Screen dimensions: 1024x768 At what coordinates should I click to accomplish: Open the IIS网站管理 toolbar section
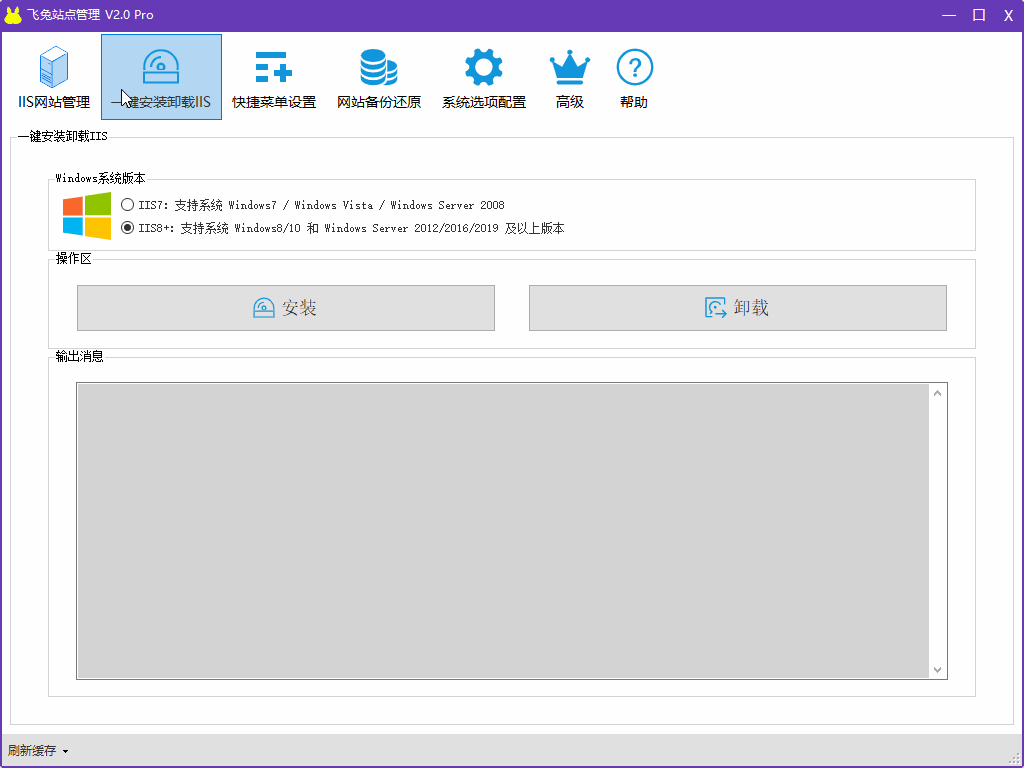tap(54, 77)
